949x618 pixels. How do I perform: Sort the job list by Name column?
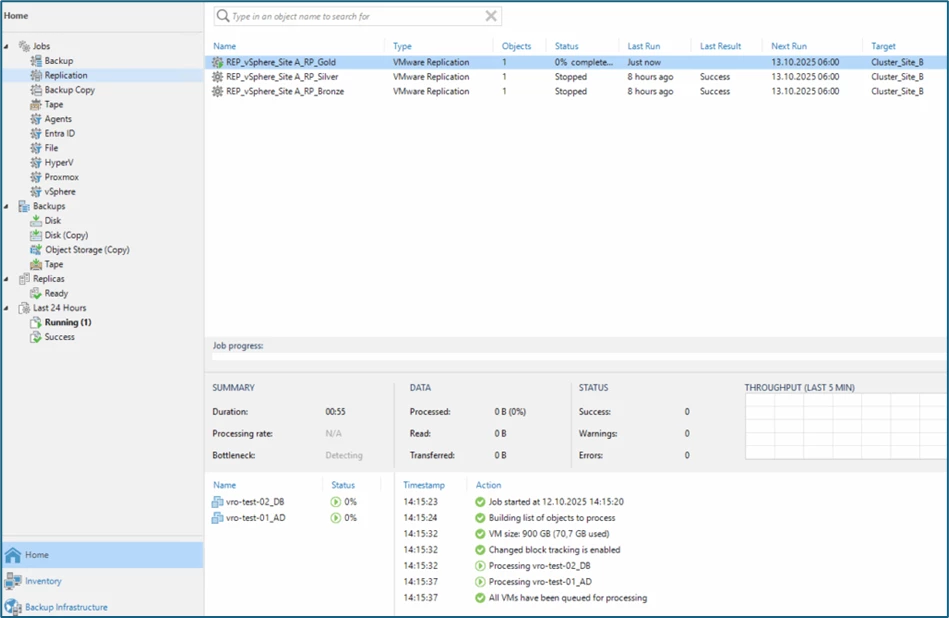(x=225, y=46)
